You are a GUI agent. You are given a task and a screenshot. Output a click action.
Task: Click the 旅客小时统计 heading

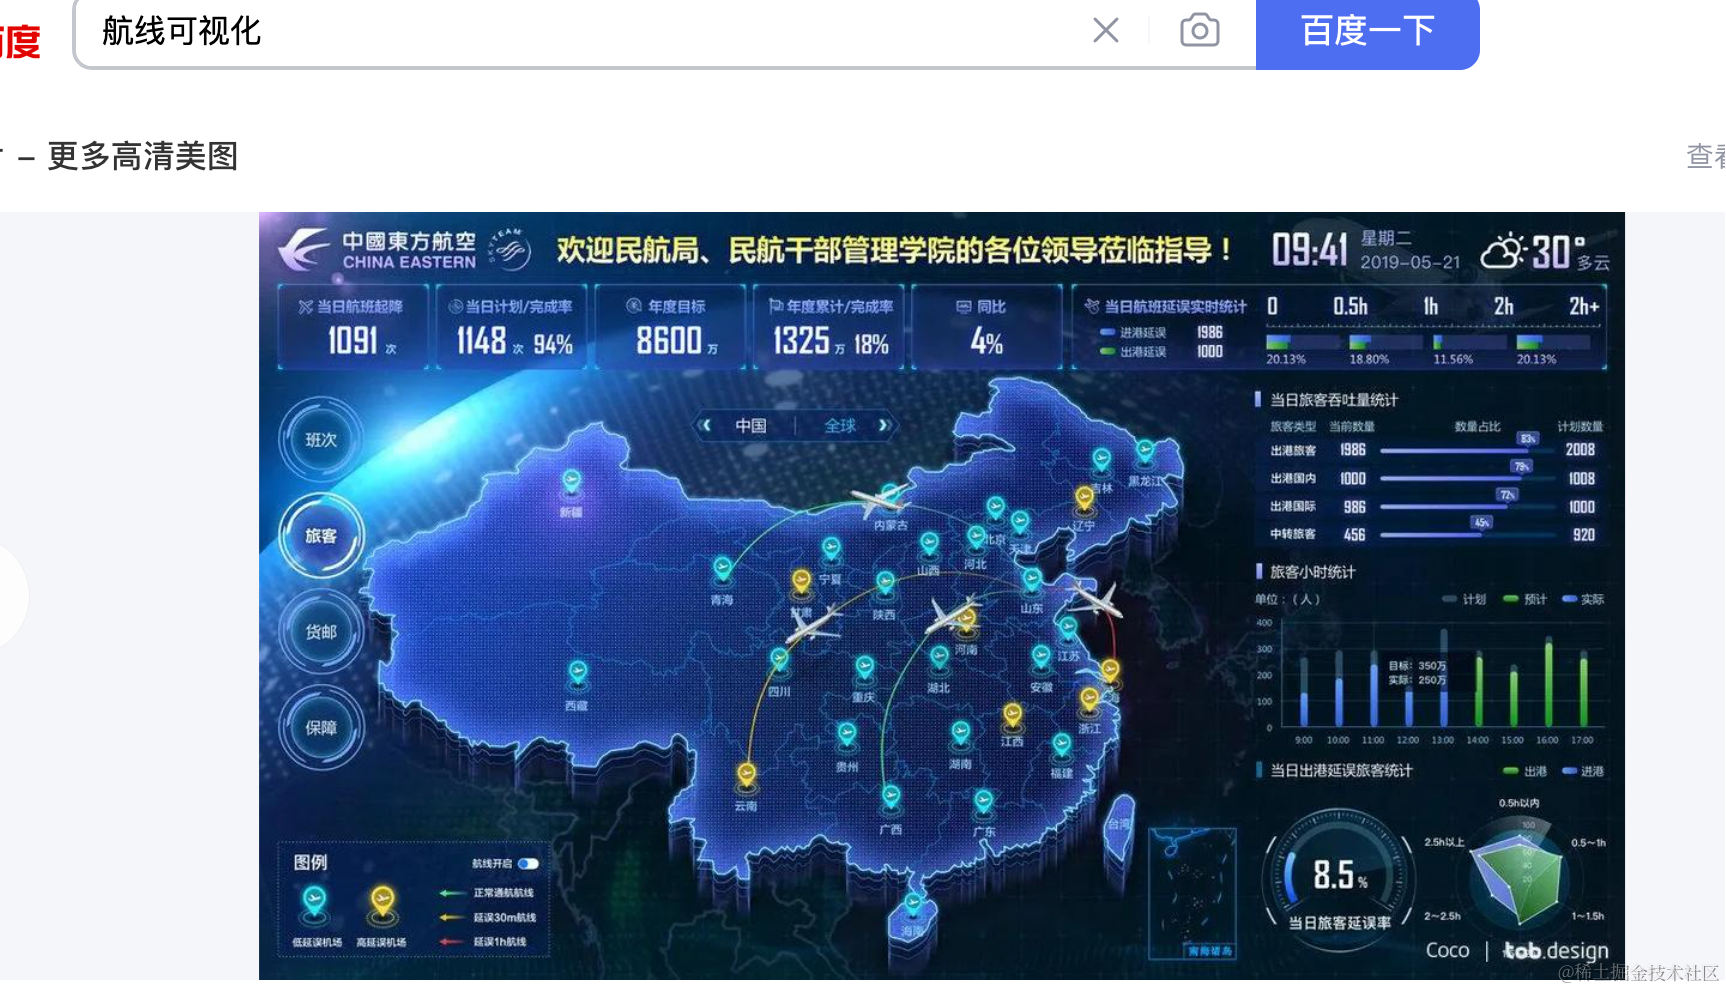click(1312, 572)
